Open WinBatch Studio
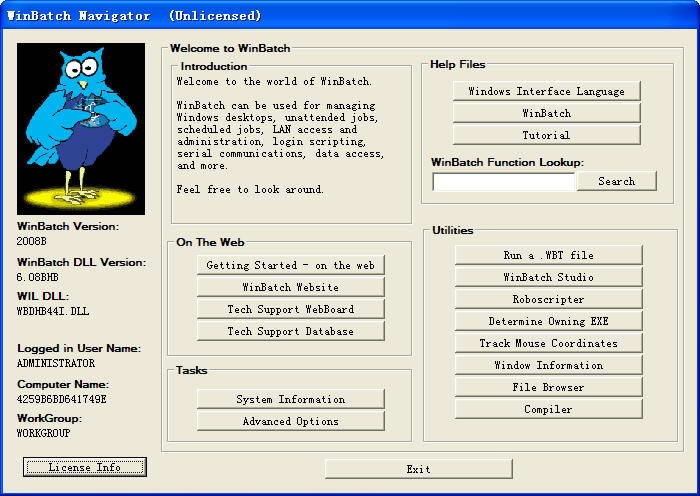The image size is (700, 496). 548,277
